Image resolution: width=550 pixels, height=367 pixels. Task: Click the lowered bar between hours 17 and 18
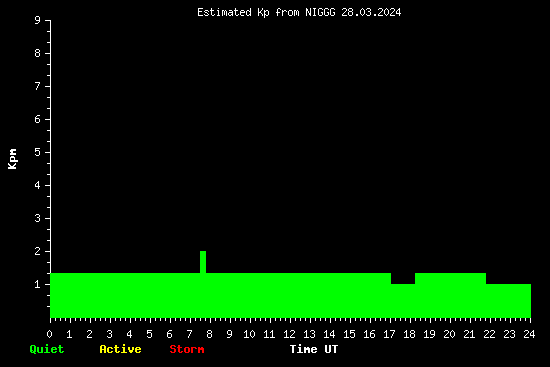click(x=403, y=301)
